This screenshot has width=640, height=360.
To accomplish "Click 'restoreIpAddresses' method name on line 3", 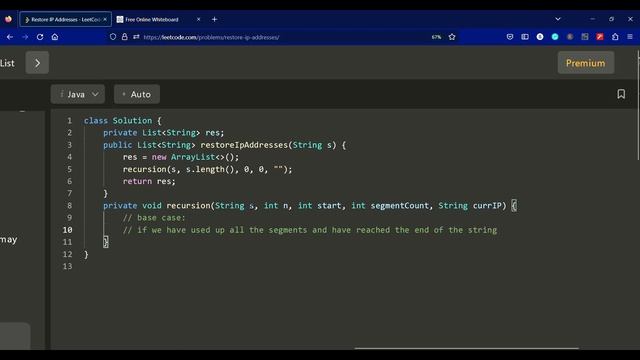I will point(244,145).
